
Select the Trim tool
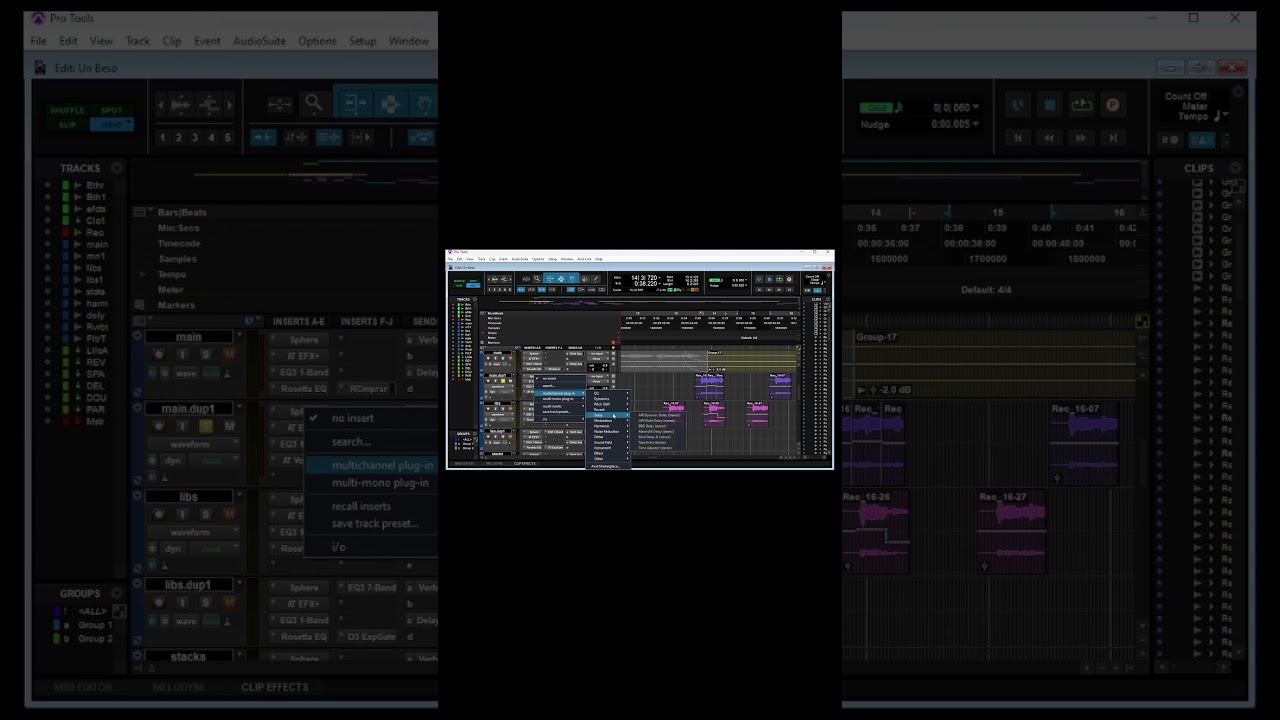click(551, 279)
